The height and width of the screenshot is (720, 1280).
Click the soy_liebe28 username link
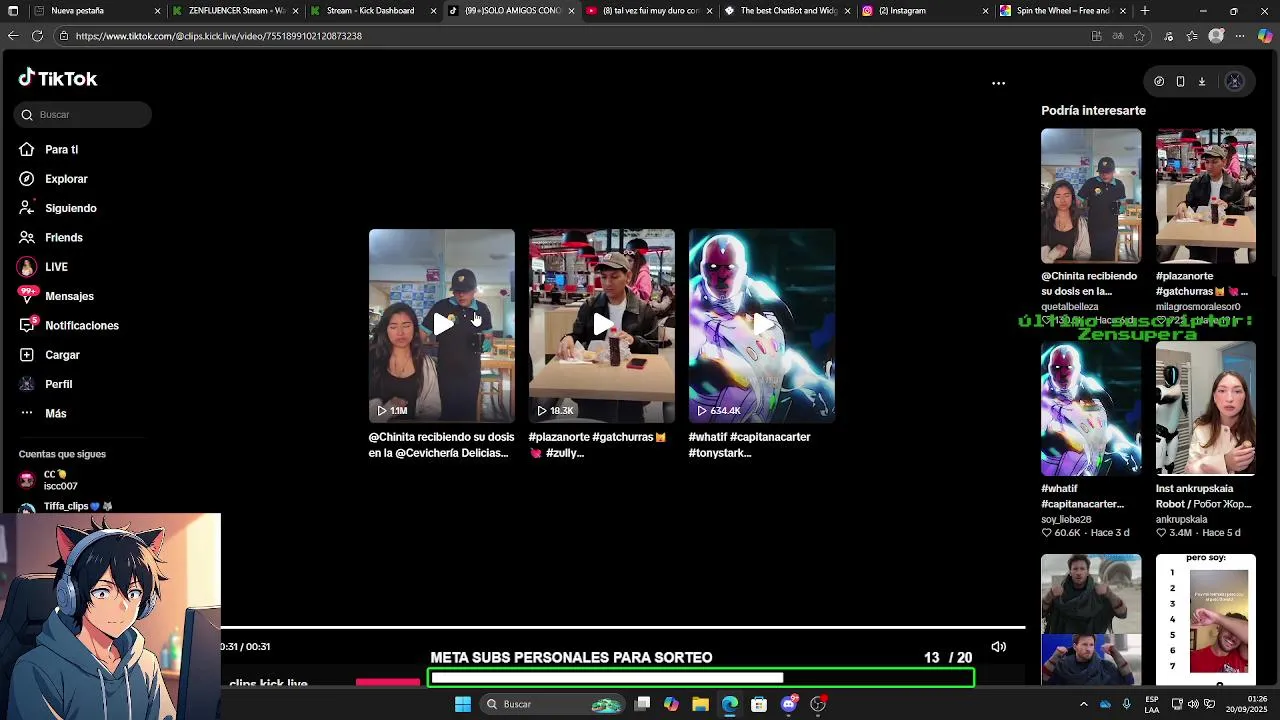(x=1066, y=520)
